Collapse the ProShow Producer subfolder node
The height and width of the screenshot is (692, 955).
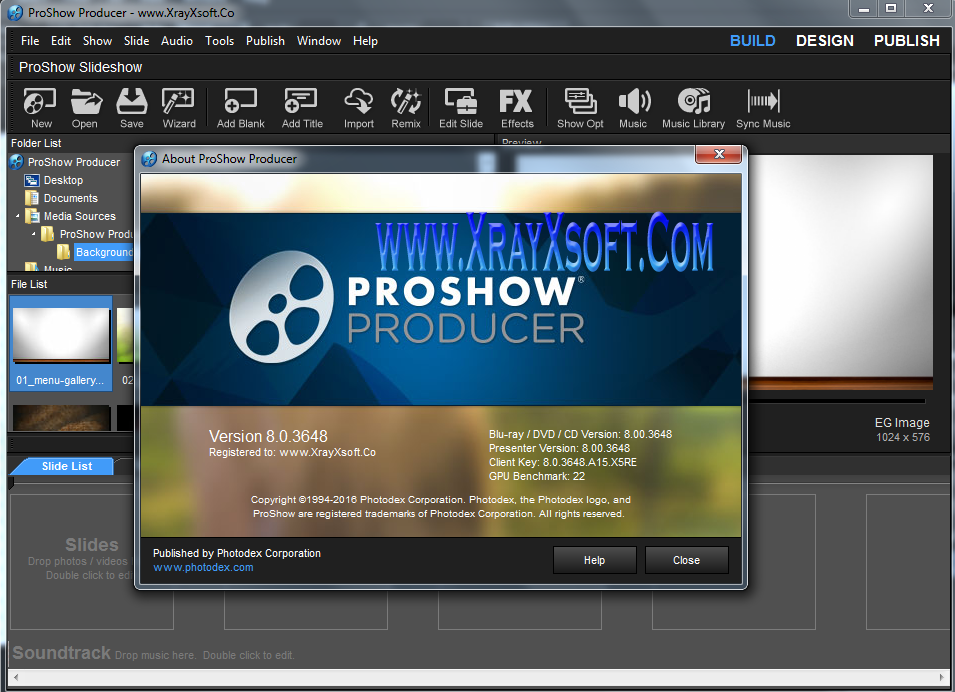click(33, 234)
